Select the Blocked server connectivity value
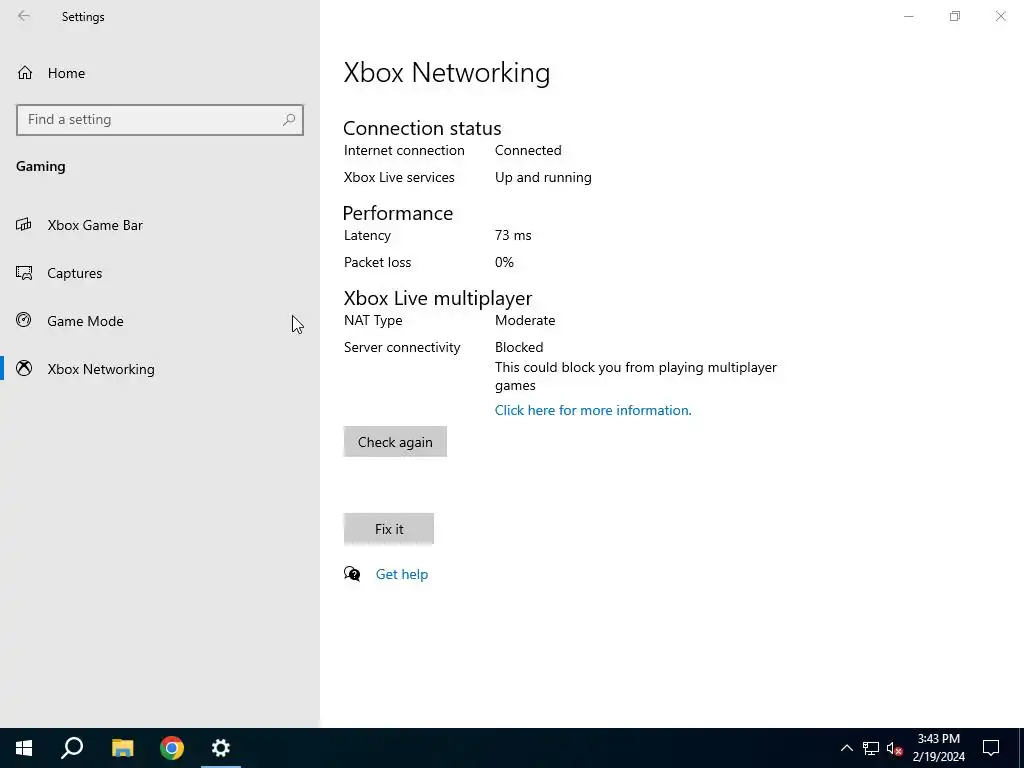 point(519,347)
